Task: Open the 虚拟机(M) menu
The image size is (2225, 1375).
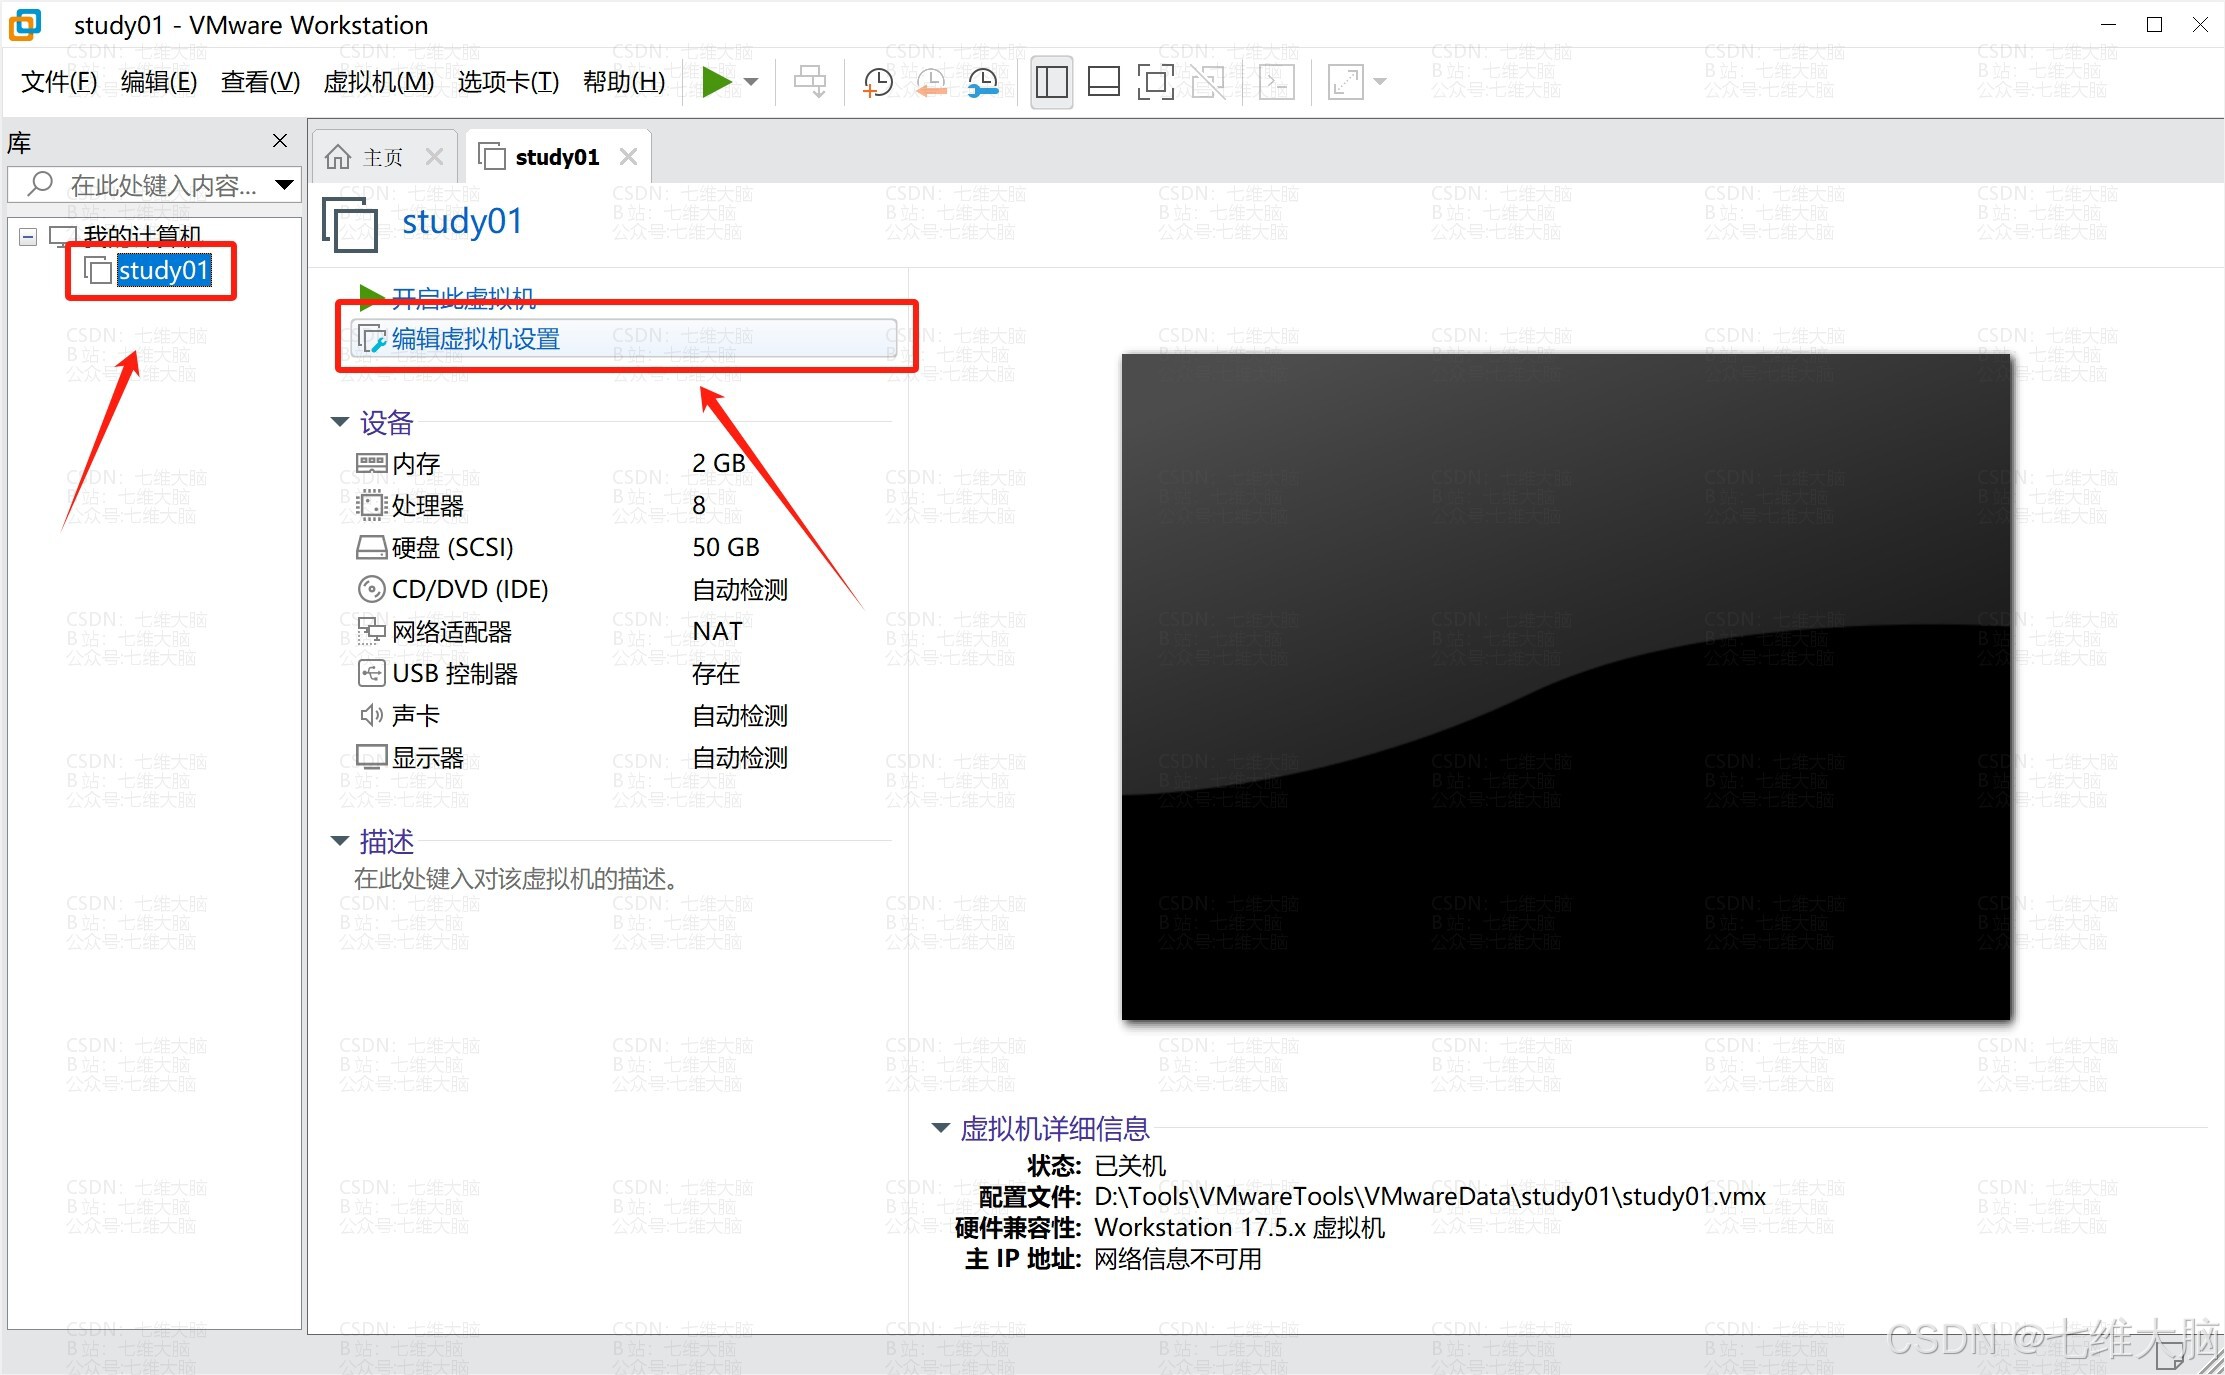Action: [378, 82]
